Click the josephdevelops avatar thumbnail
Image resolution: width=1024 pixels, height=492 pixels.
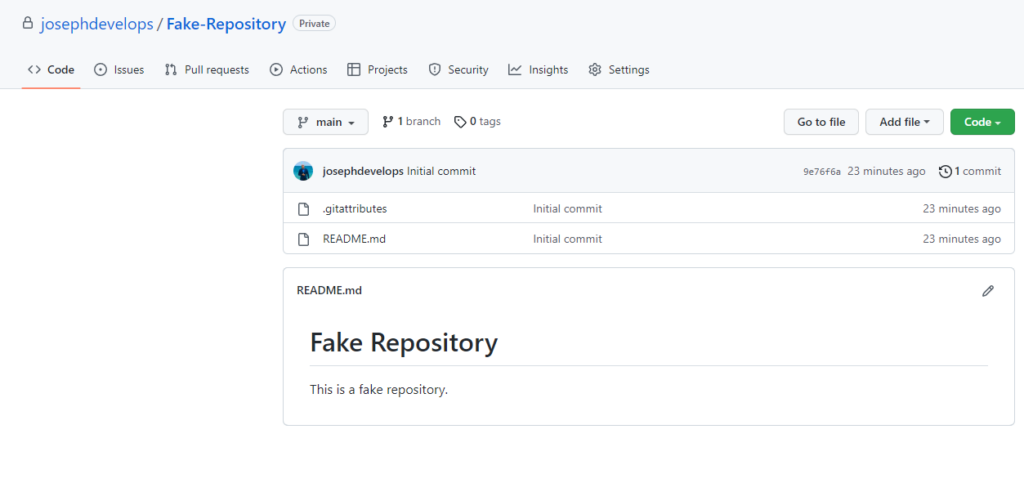tap(303, 171)
